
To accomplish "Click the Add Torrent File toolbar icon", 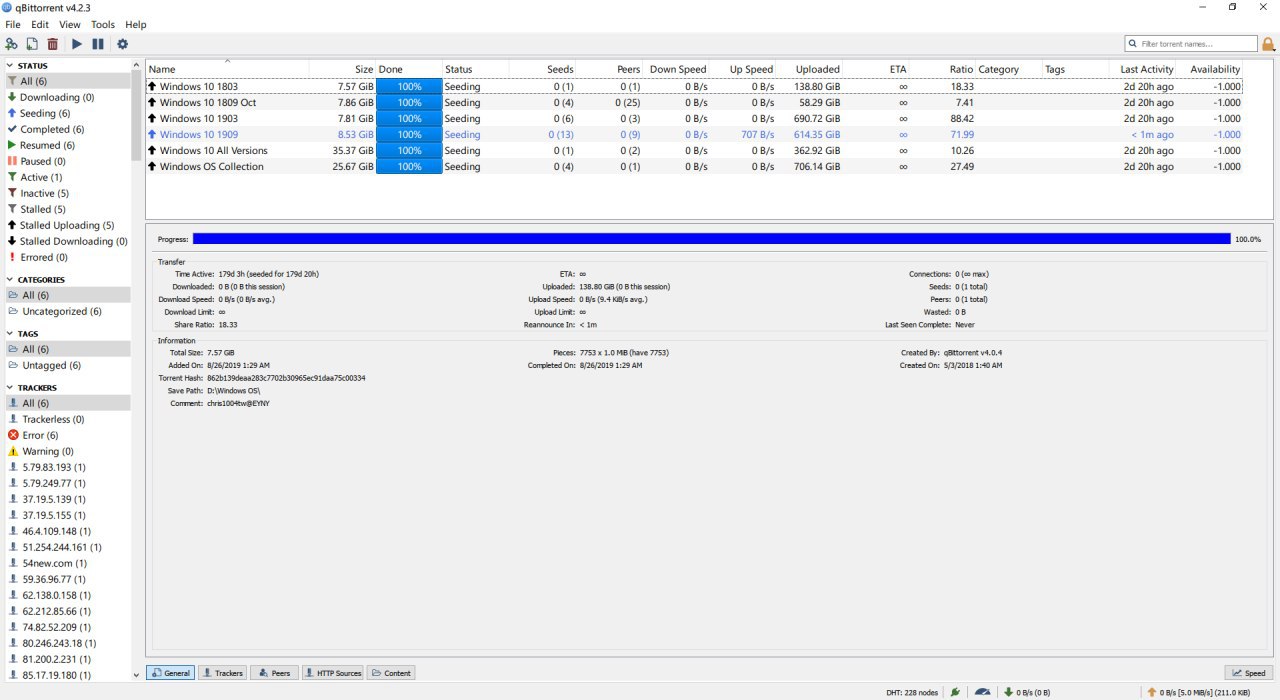I will (x=32, y=44).
